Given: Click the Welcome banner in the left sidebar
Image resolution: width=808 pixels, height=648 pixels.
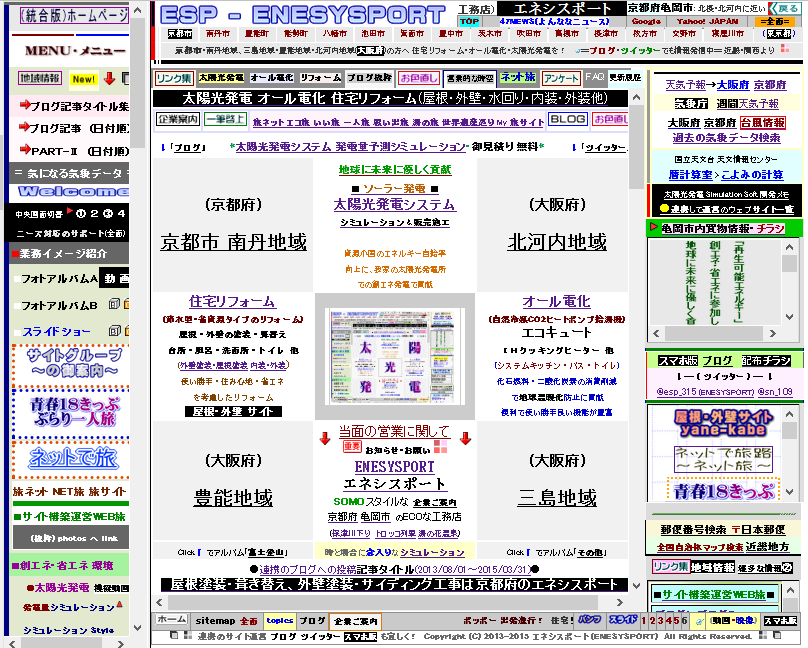Looking at the screenshot, I should click(68, 191).
